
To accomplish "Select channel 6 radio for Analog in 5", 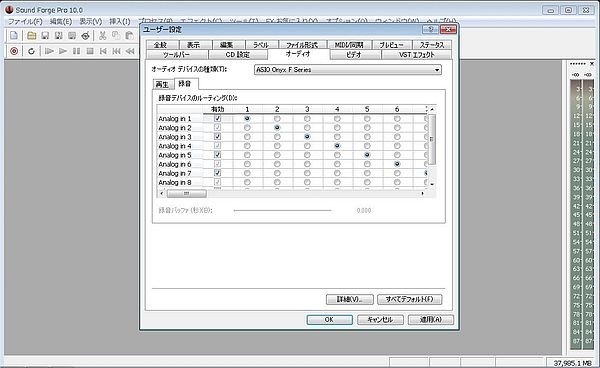I will 397,155.
